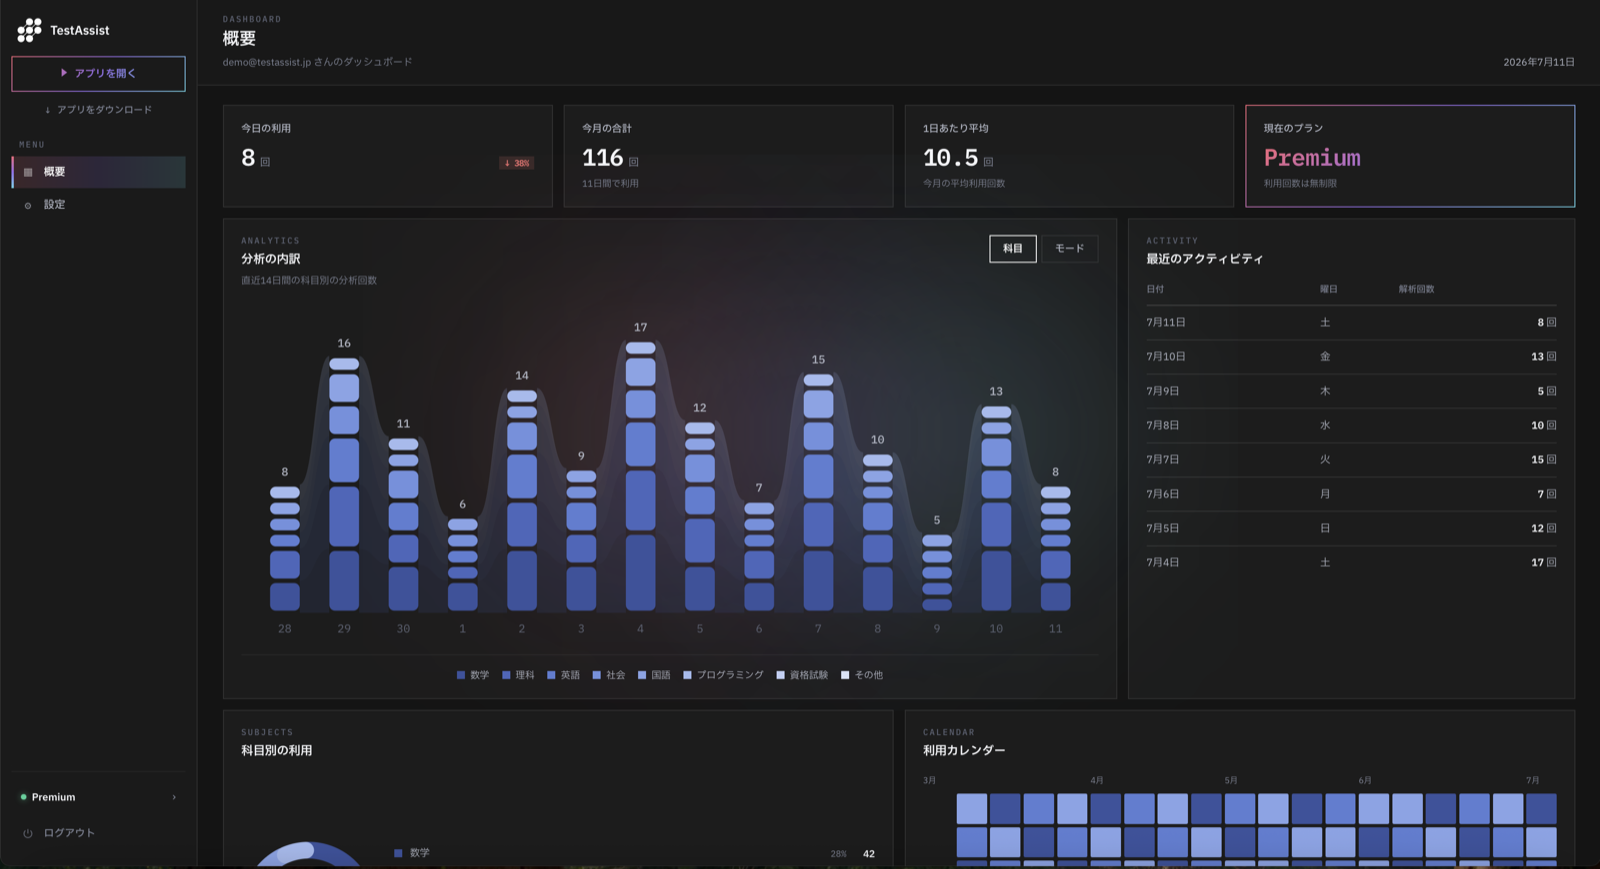Expand the Premium plan chevron
The image size is (1600, 869).
coord(174,797)
